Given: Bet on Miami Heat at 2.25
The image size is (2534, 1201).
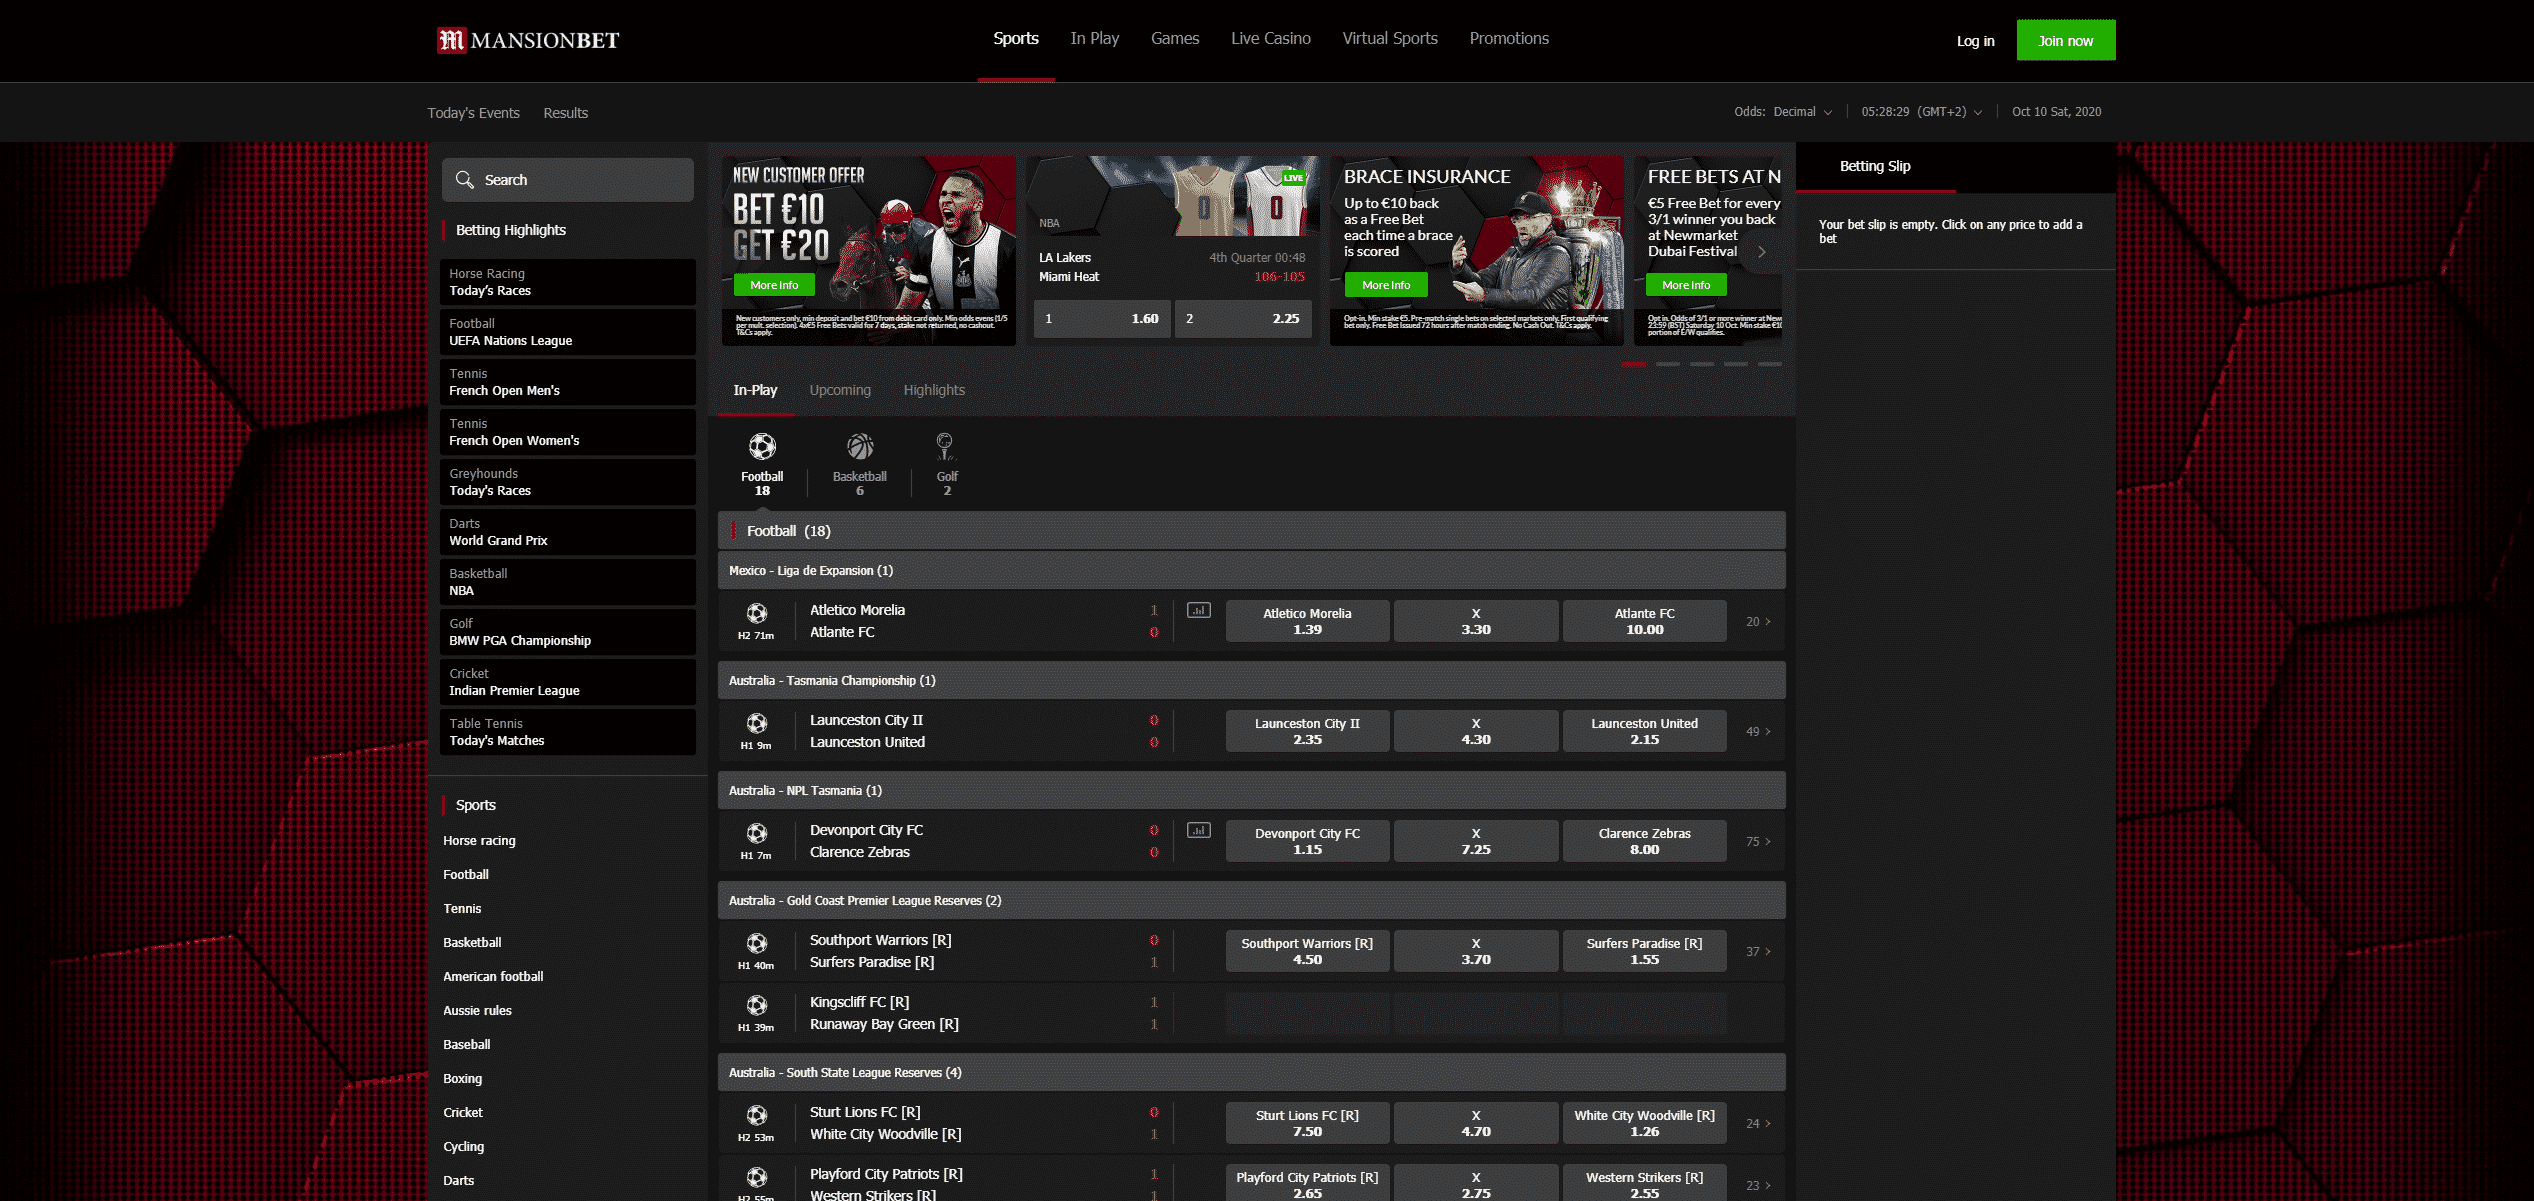Looking at the screenshot, I should pos(1242,319).
